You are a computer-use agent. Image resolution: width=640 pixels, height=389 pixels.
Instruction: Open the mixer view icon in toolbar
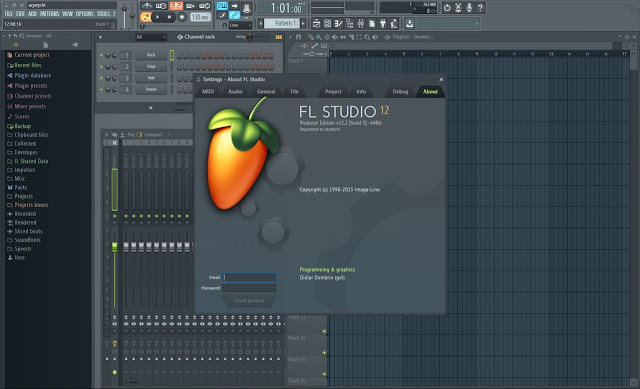coord(361,24)
